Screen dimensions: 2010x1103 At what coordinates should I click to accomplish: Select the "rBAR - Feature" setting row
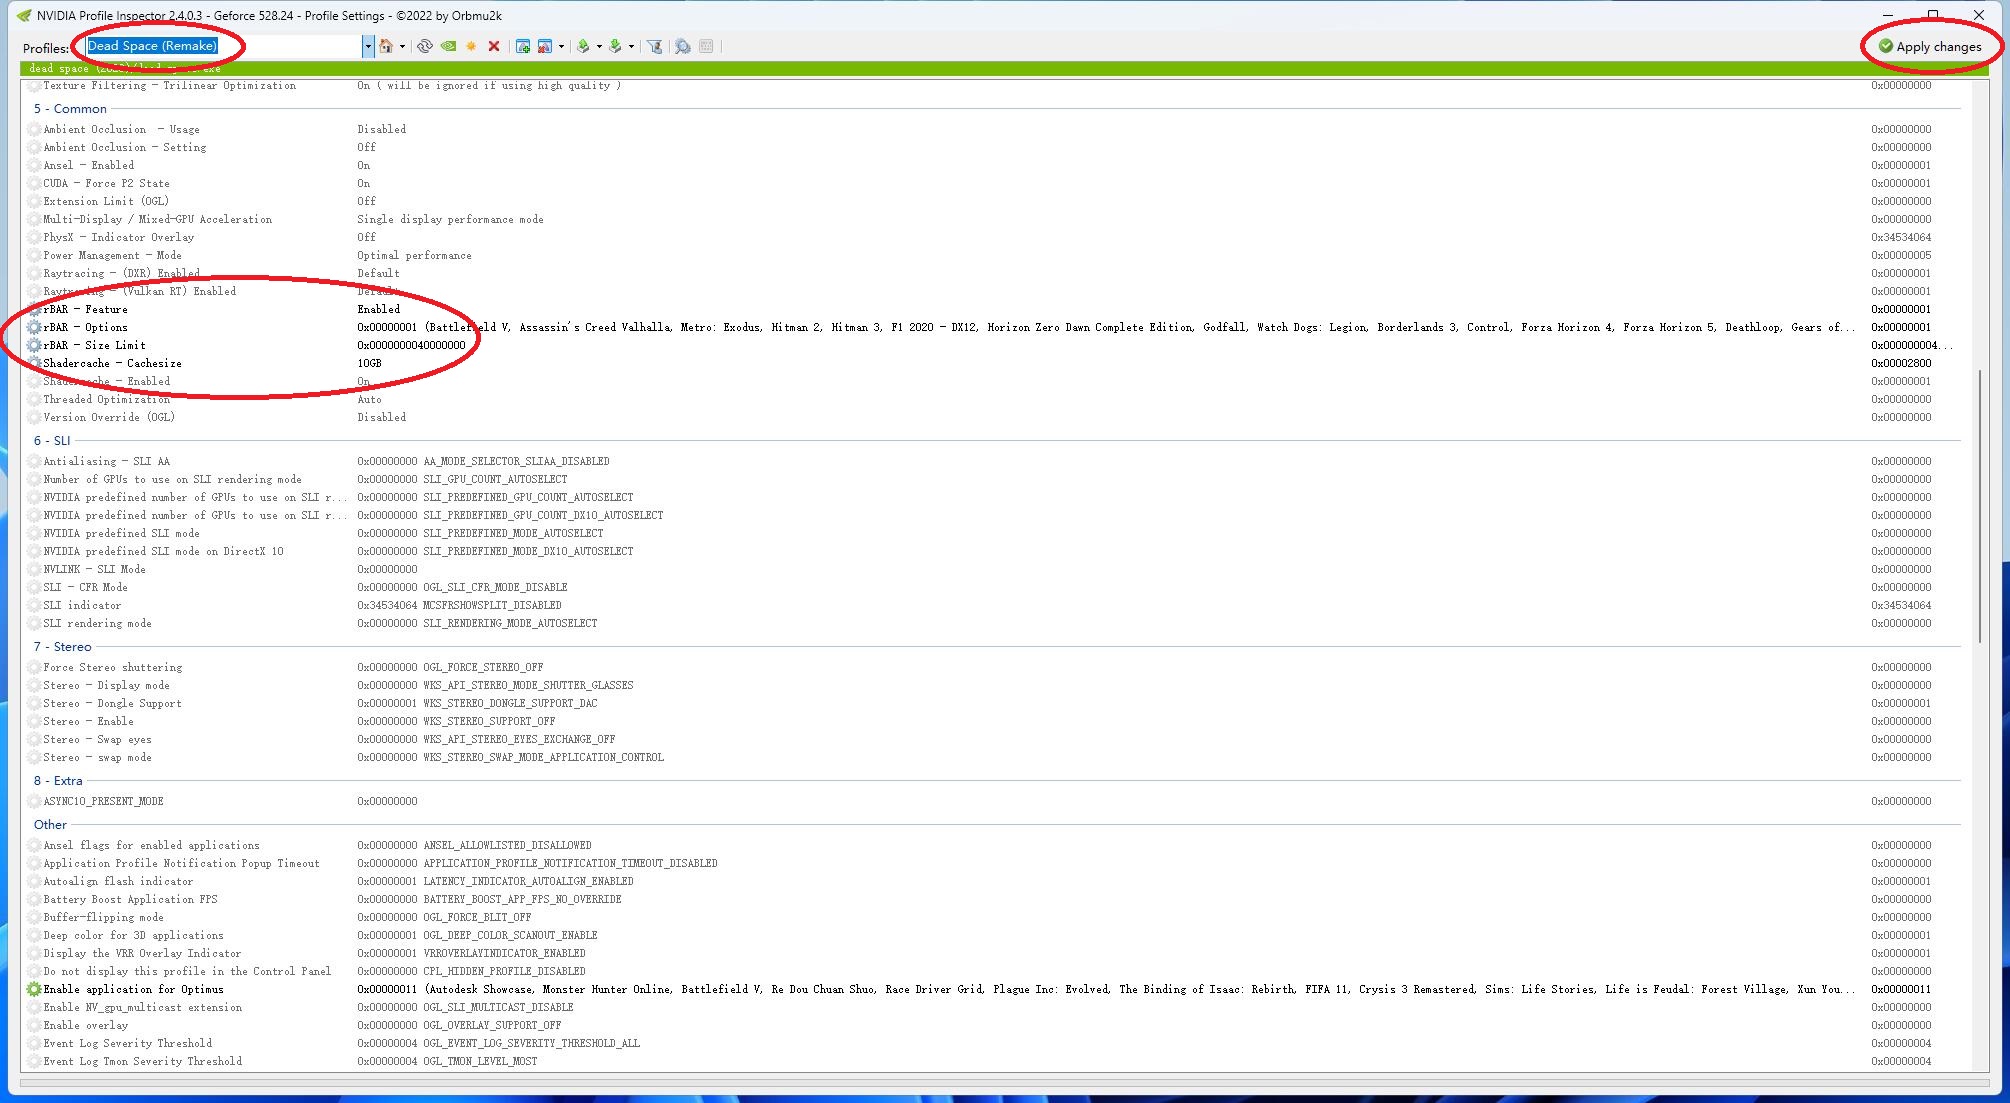85,309
